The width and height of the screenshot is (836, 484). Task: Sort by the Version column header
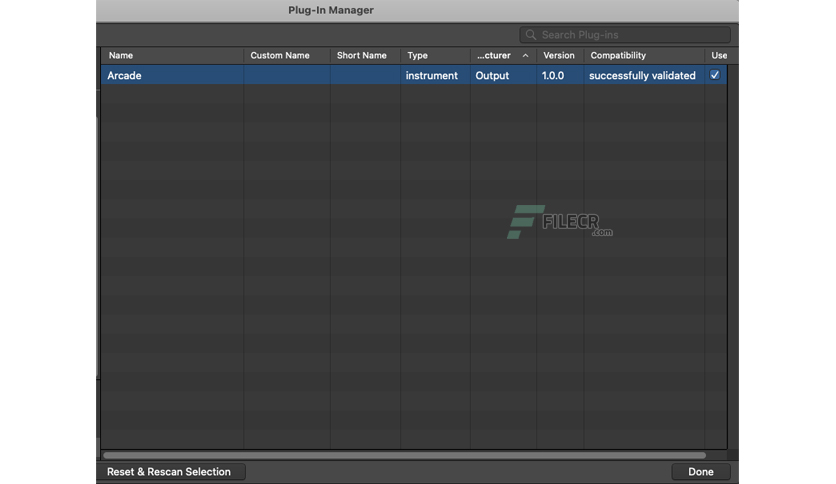560,55
